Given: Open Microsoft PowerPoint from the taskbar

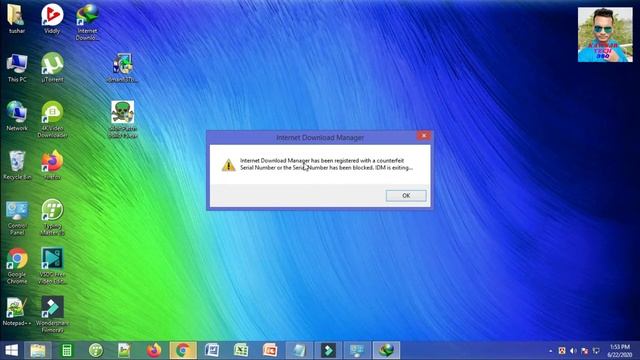Looking at the screenshot, I should pos(269,350).
